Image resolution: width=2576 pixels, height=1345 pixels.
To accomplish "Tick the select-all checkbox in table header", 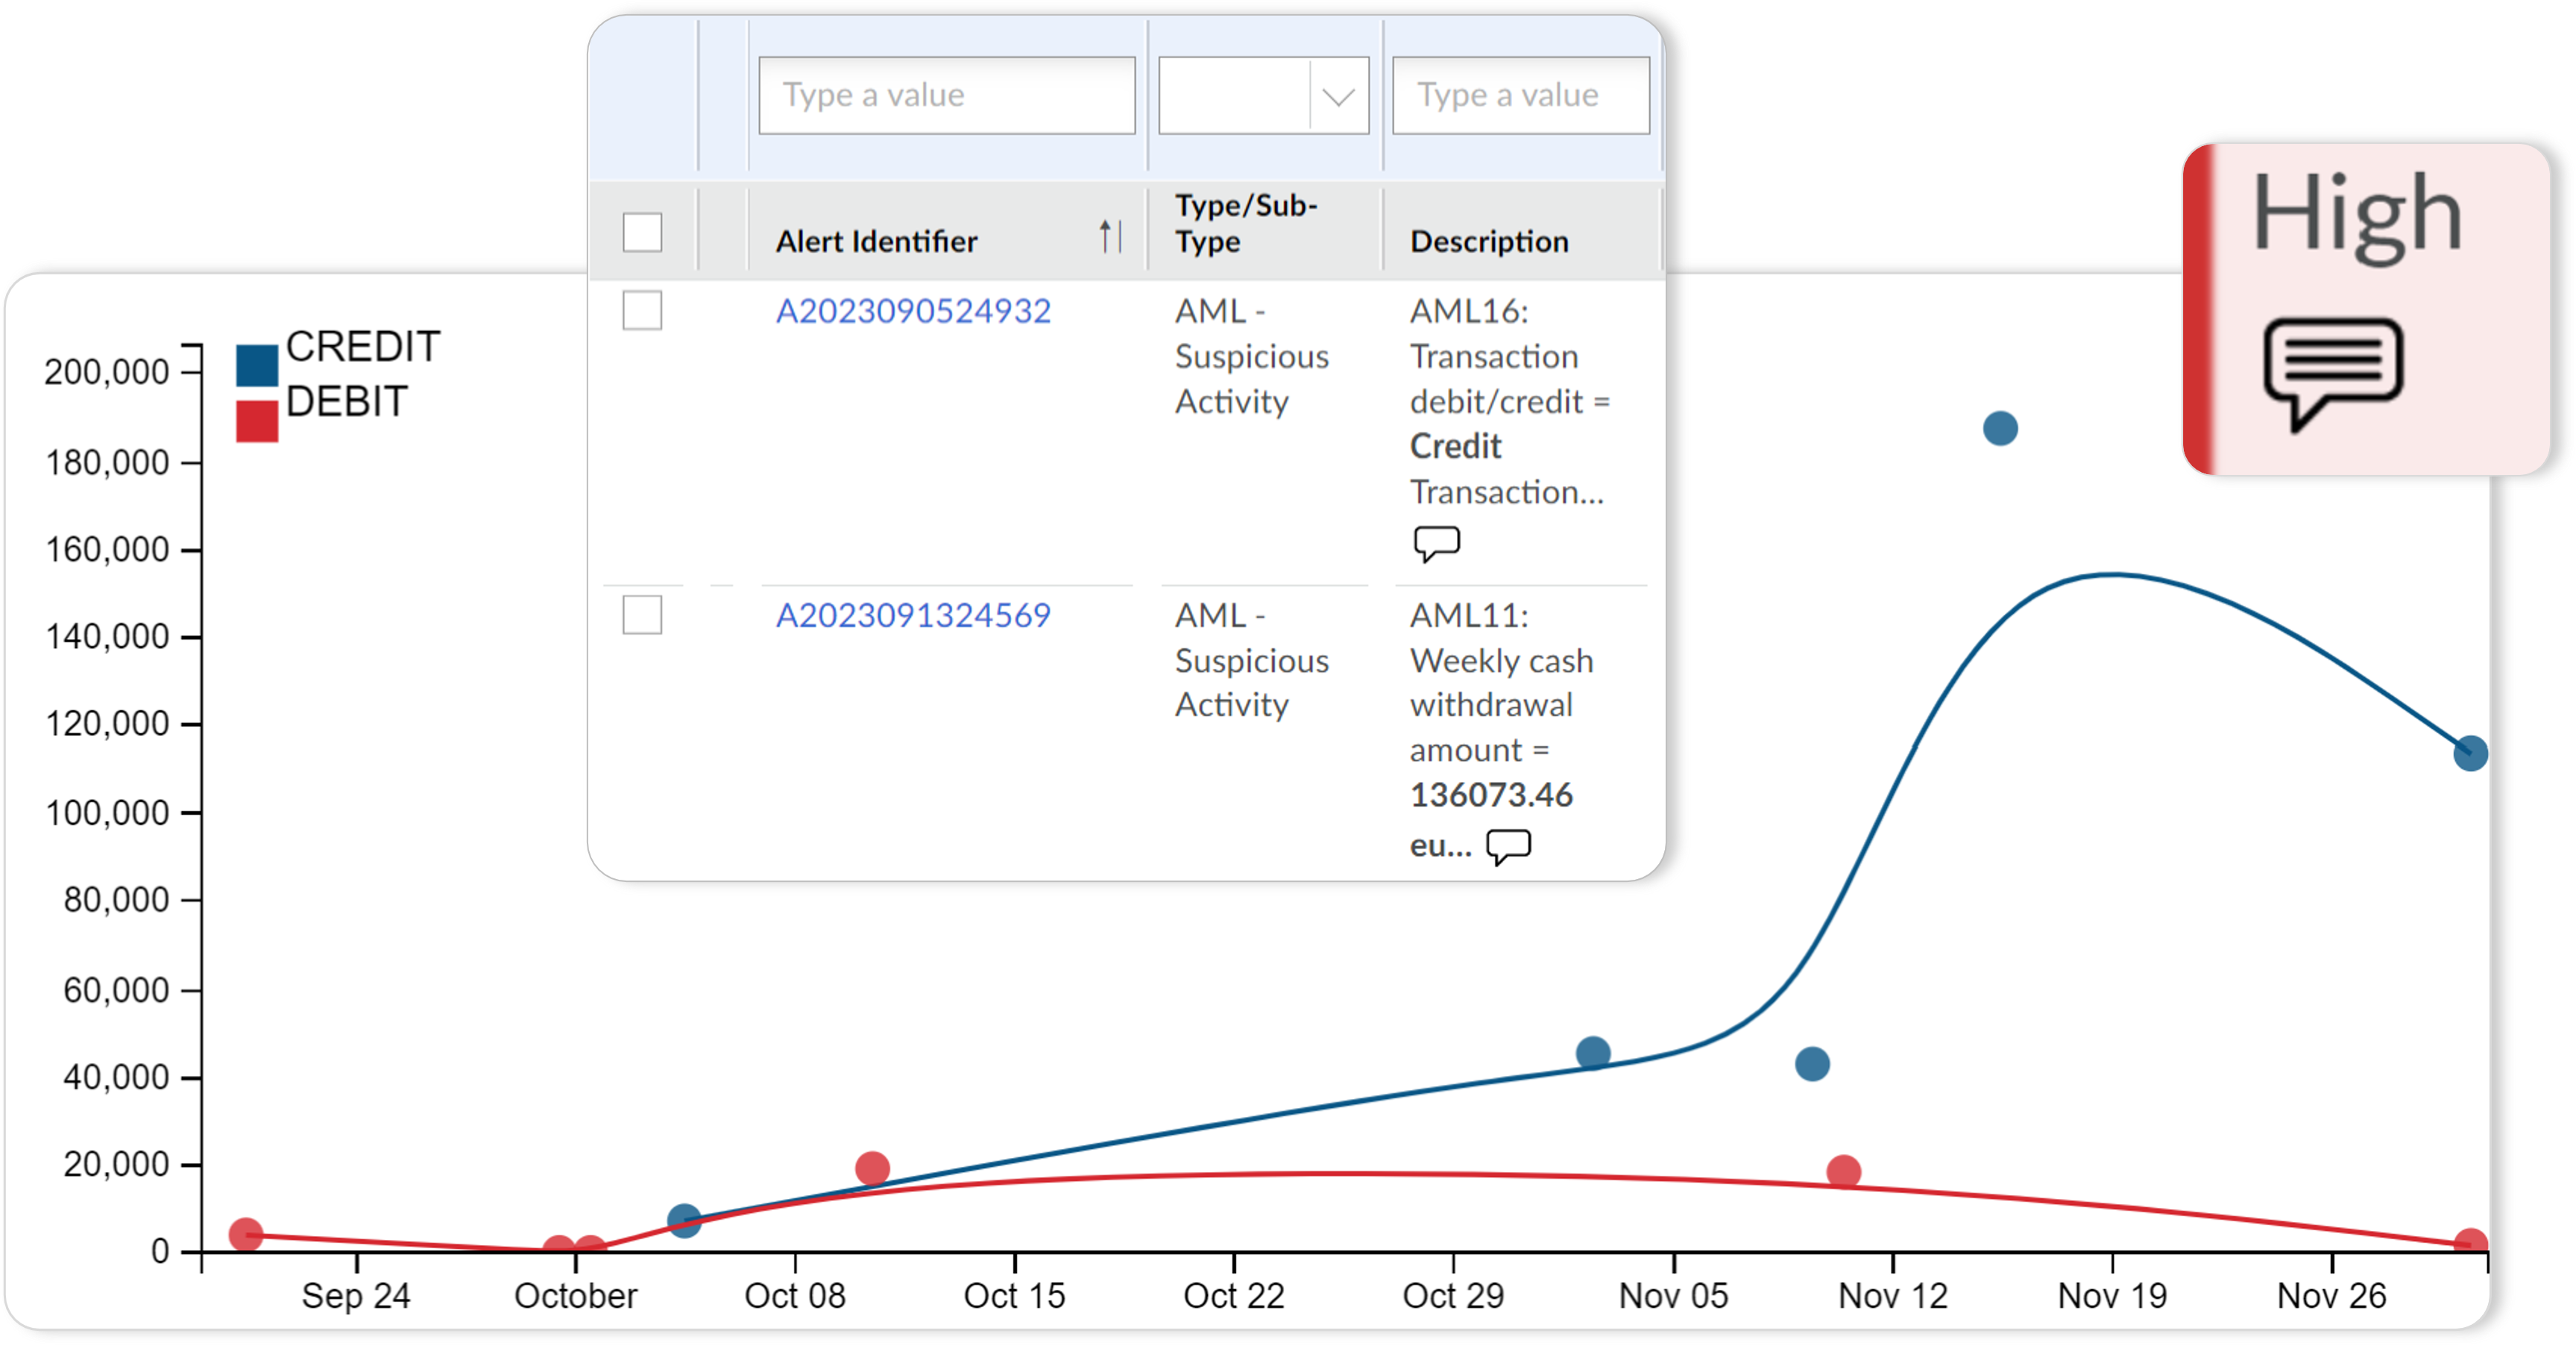I will point(642,232).
